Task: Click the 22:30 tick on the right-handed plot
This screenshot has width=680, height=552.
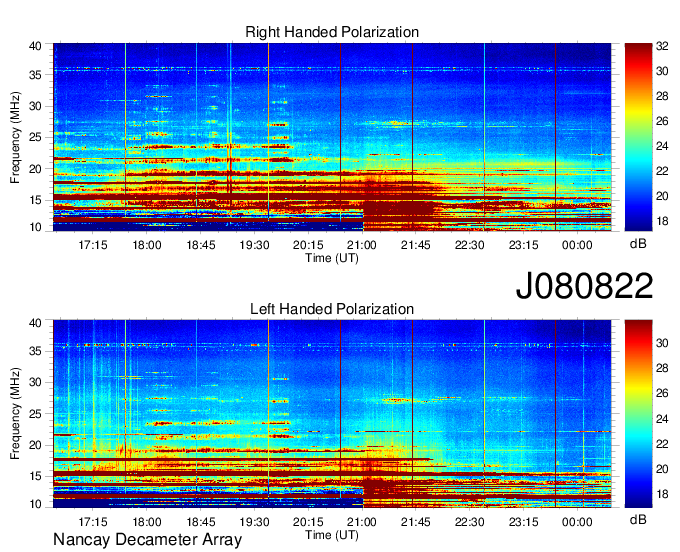Action: click(x=470, y=245)
